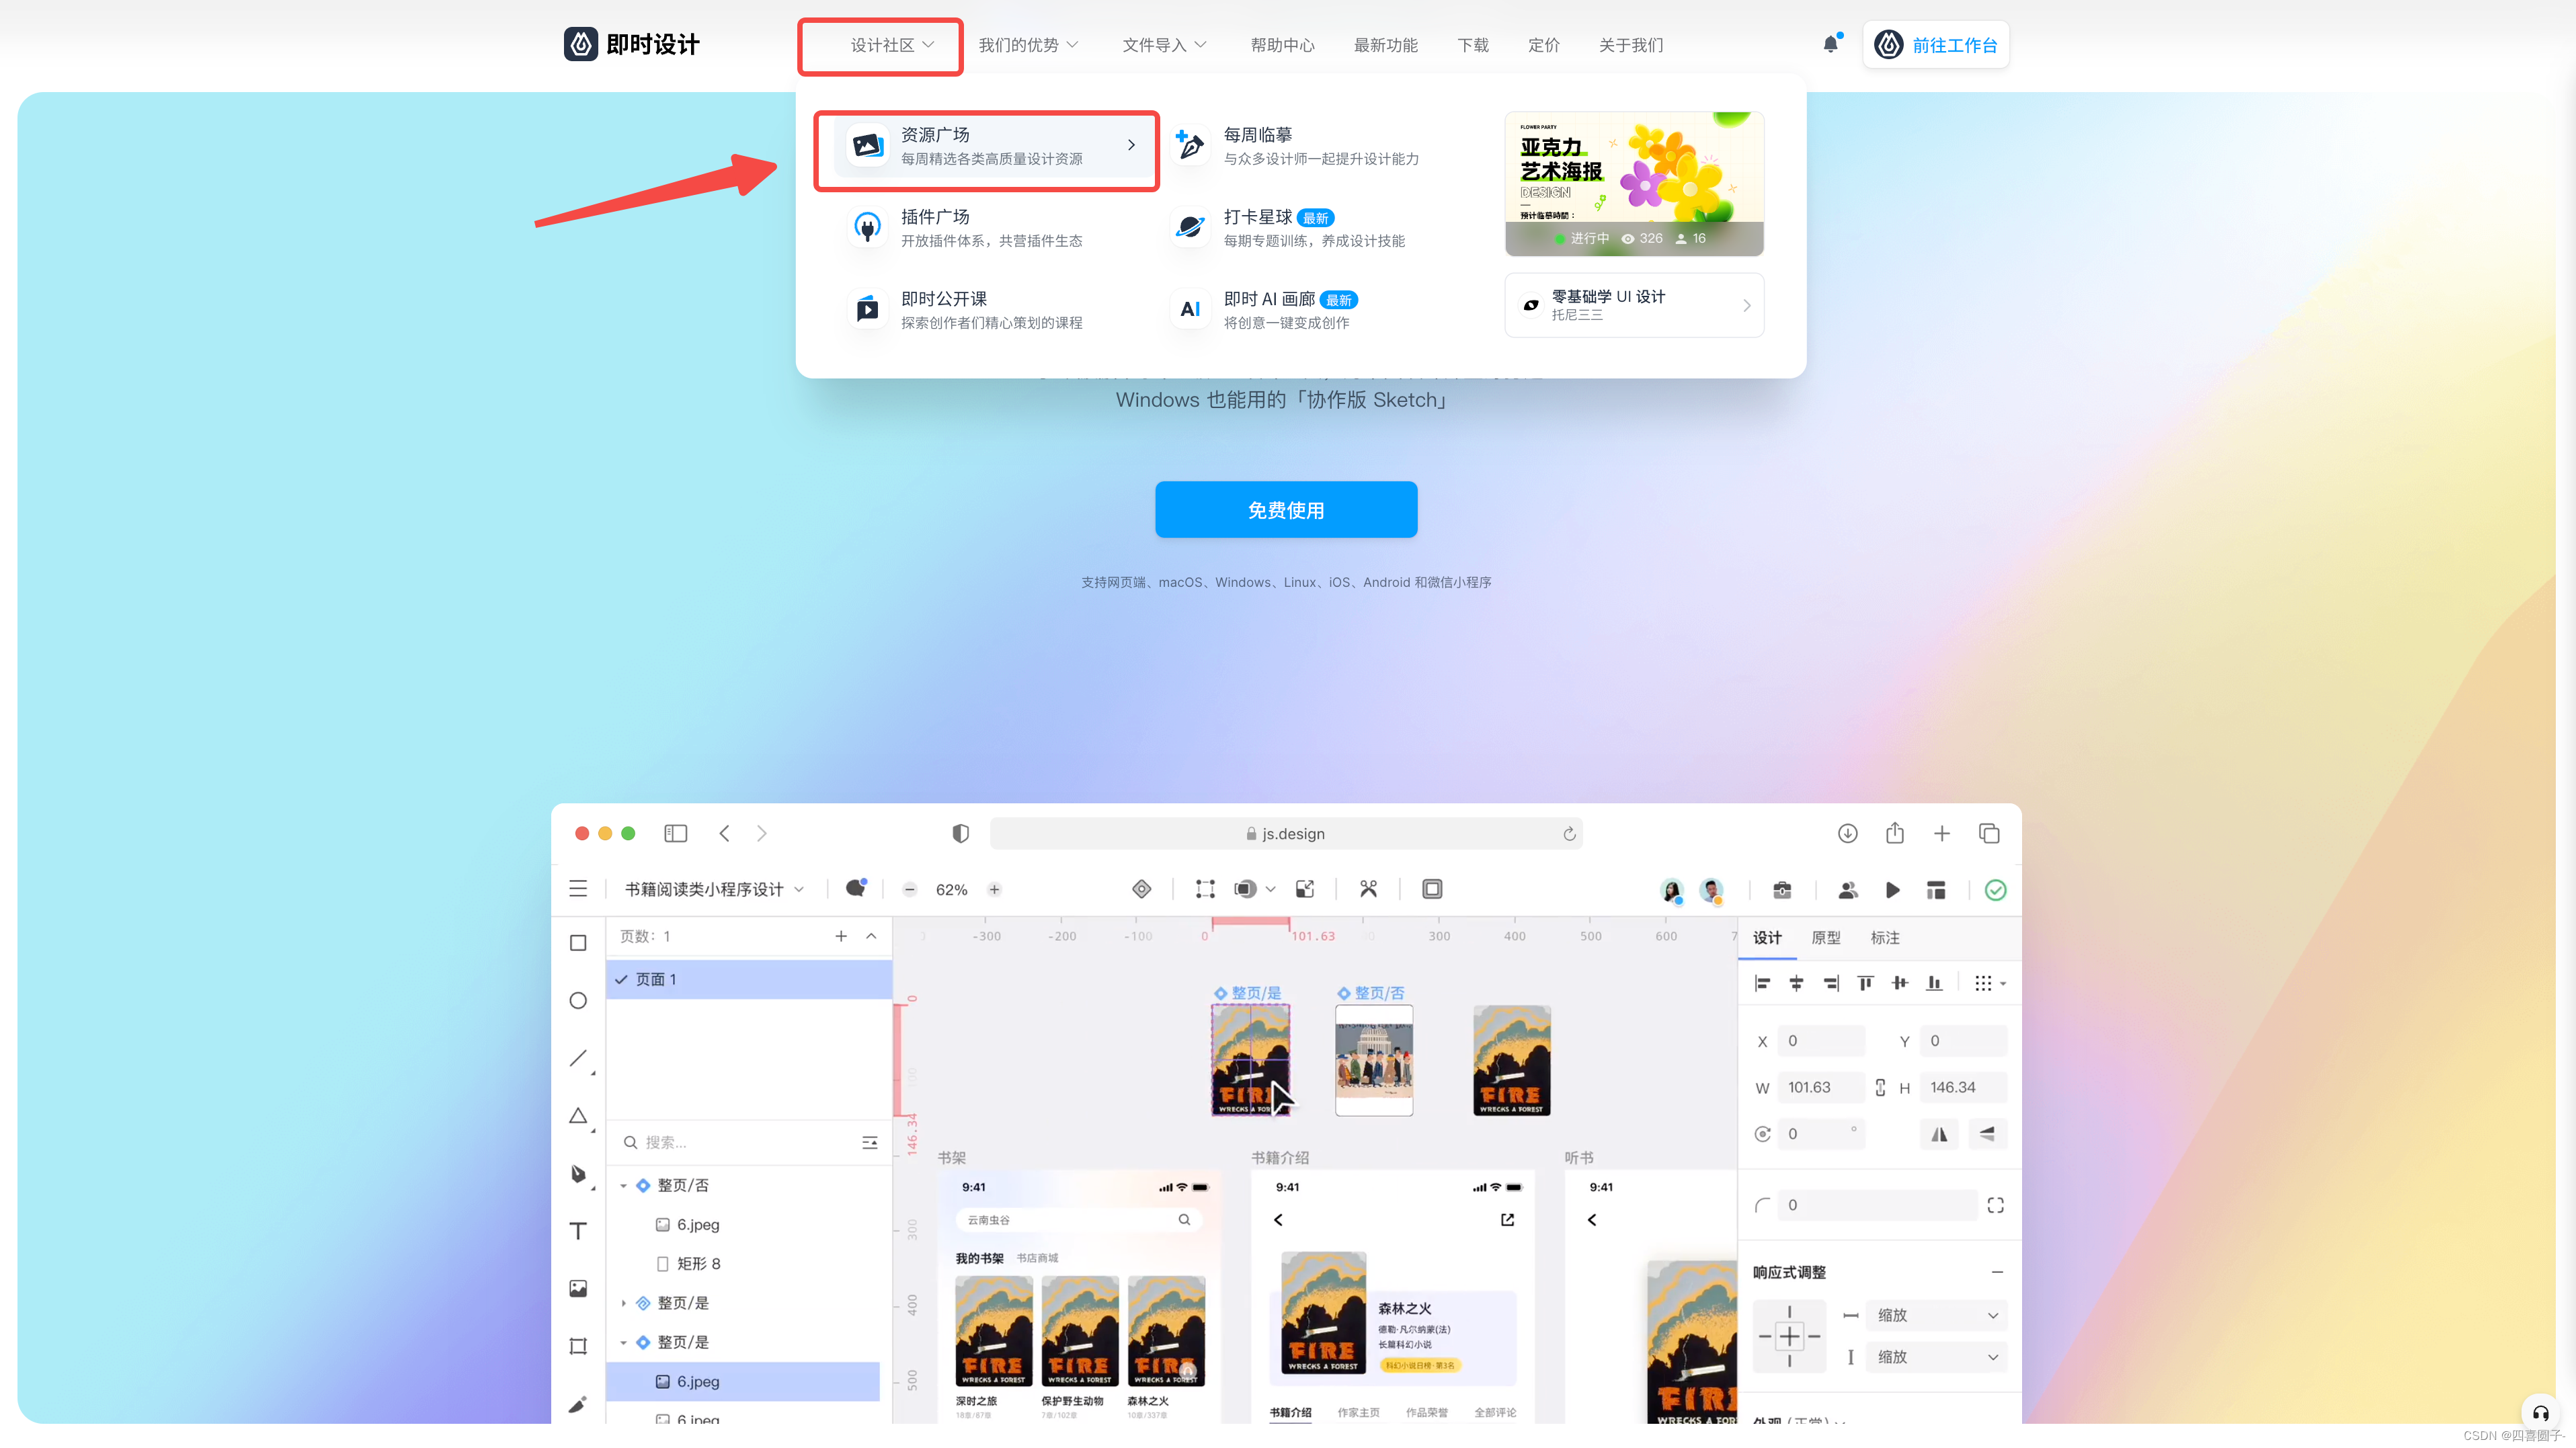Expand the collapsed 整页/是 layer group
The image size is (2576, 1448).
[x=623, y=1303]
